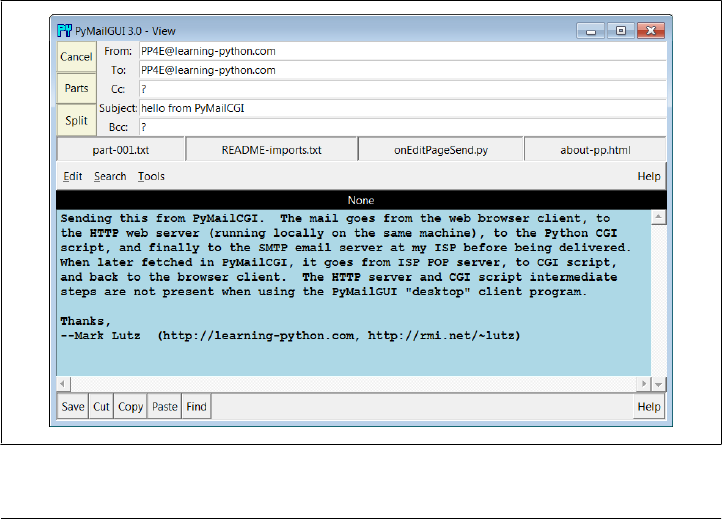Screen dimensions: 722x519
Task: Open the Edit menu
Action: [73, 176]
